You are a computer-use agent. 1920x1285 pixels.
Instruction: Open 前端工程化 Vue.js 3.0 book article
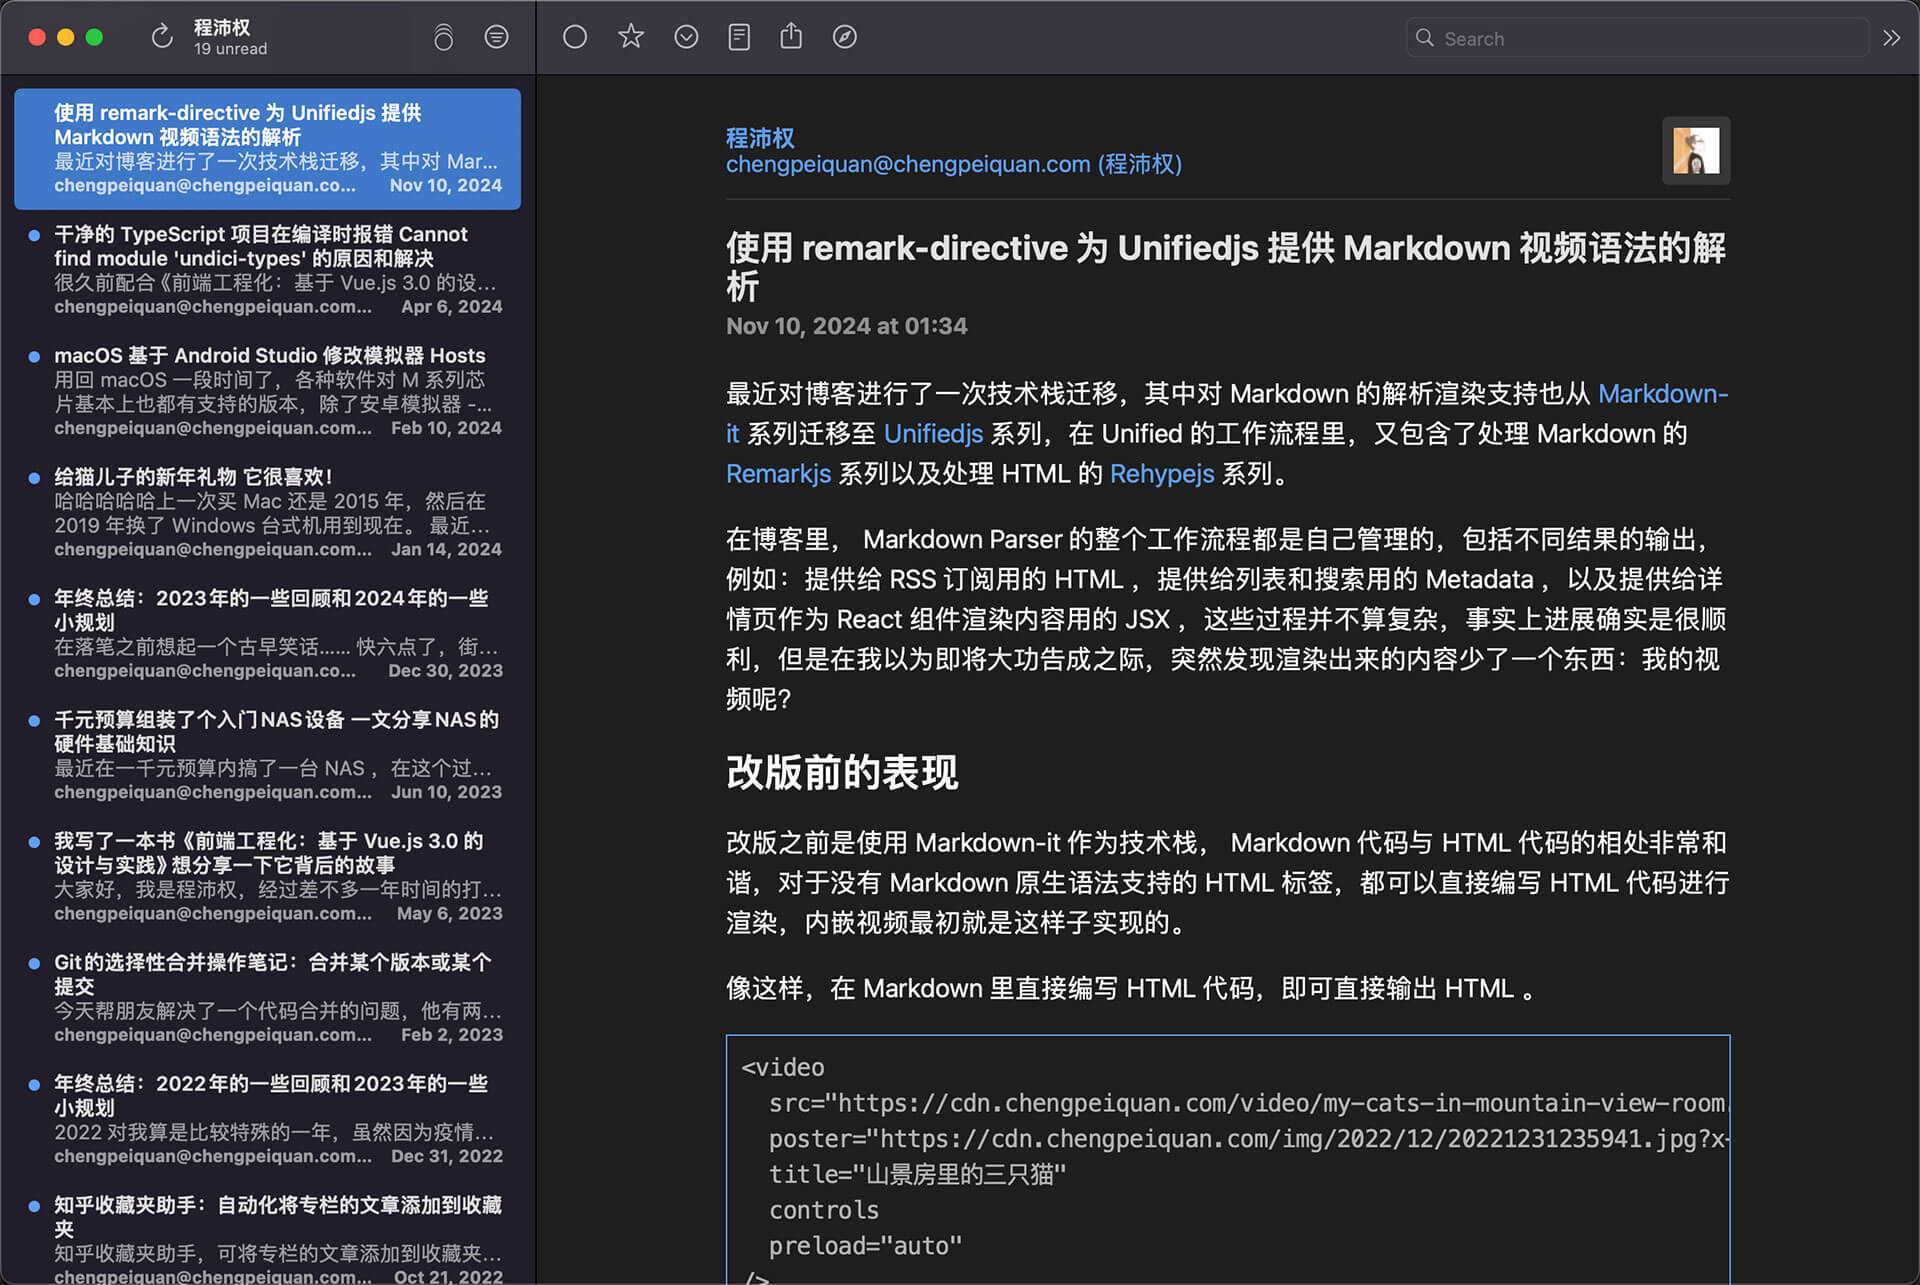pos(267,876)
